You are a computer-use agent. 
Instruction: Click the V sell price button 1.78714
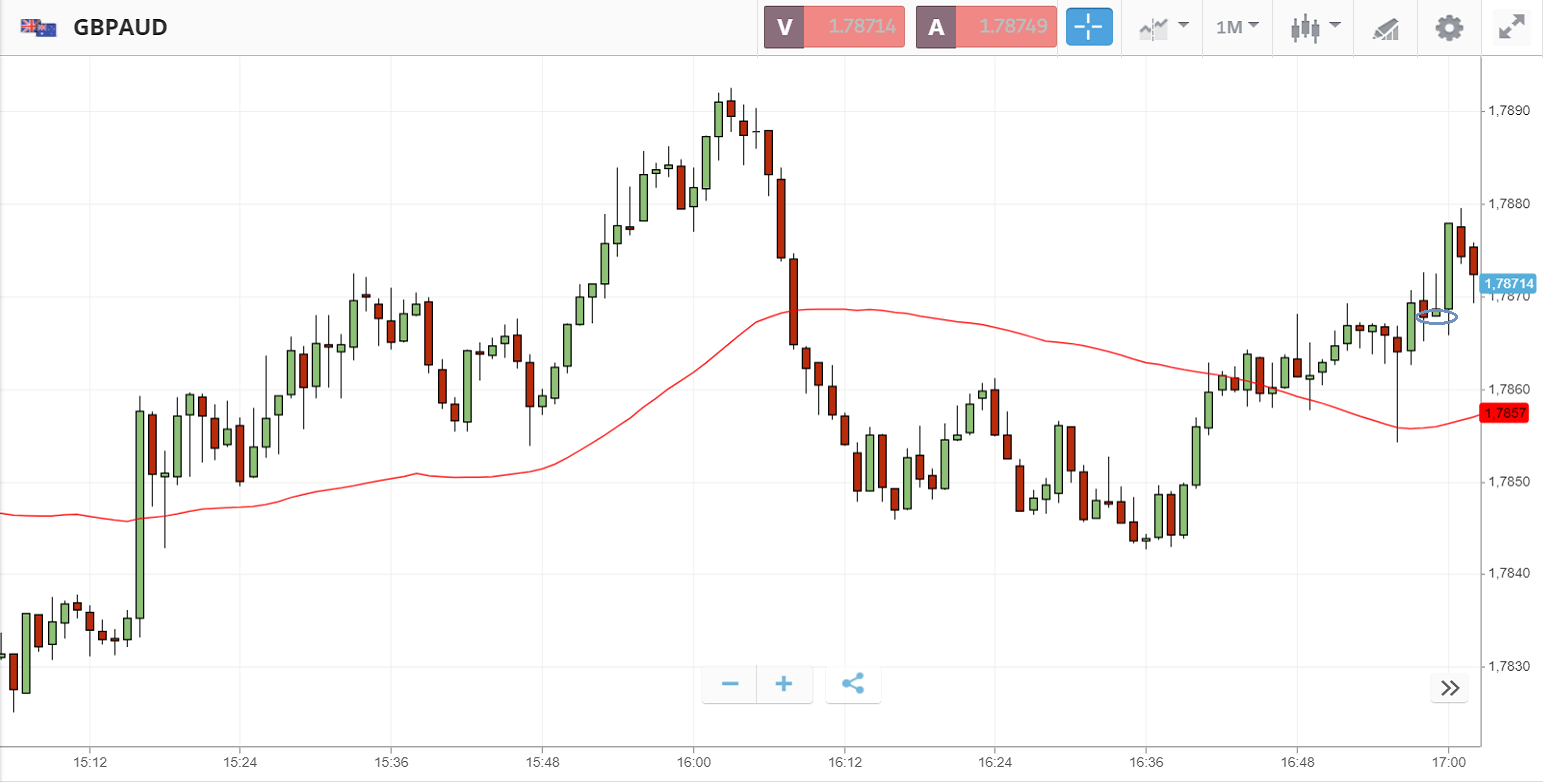(x=835, y=27)
